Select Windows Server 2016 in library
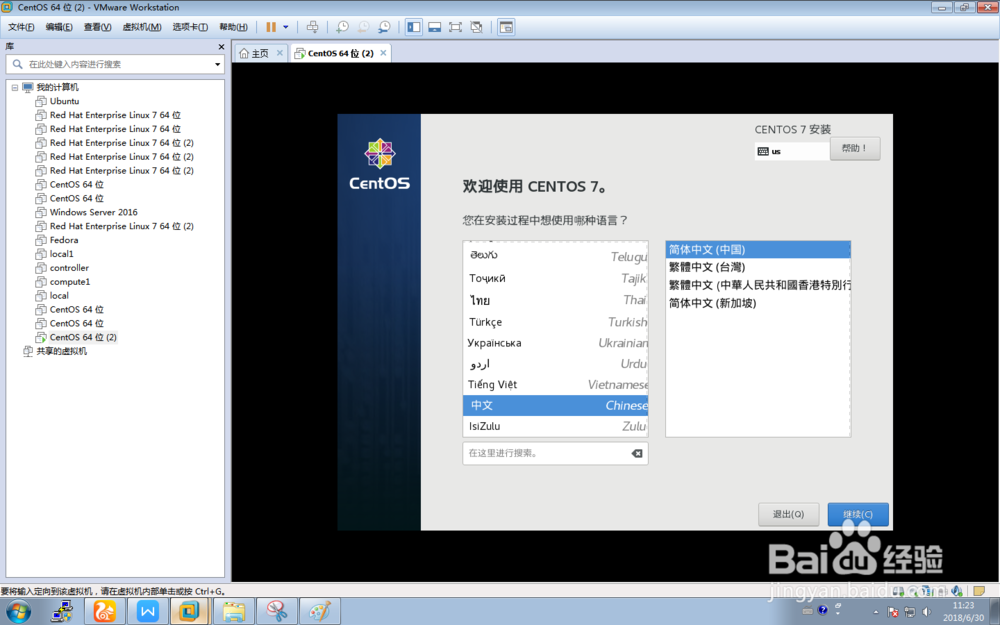Screen dimensions: 1000x625 (x=93, y=212)
